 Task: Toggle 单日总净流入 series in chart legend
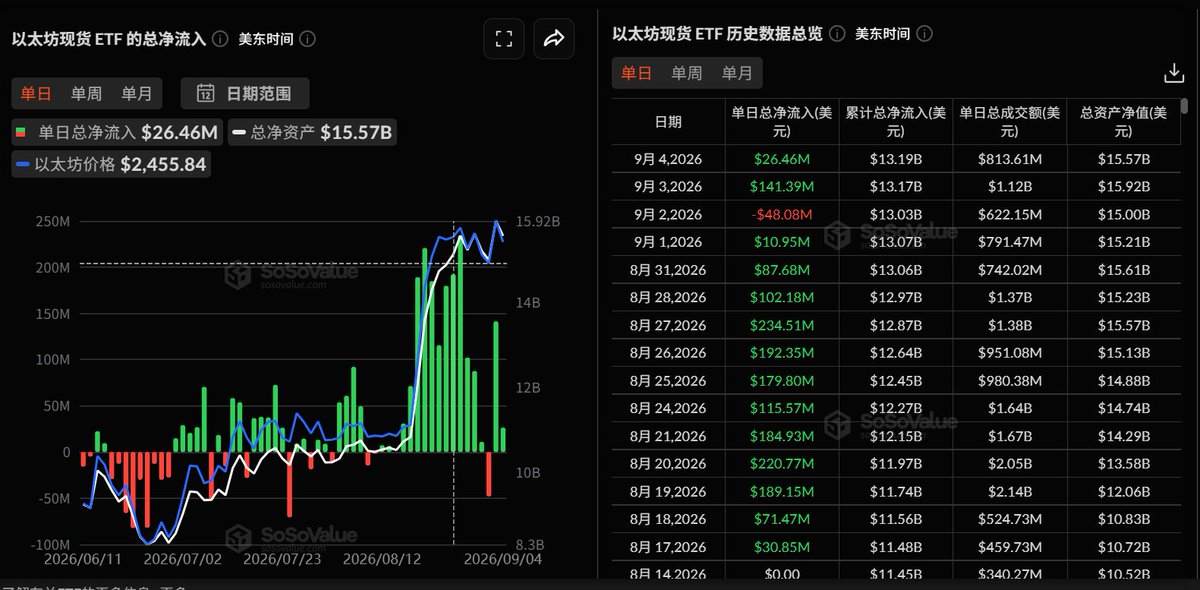point(116,131)
